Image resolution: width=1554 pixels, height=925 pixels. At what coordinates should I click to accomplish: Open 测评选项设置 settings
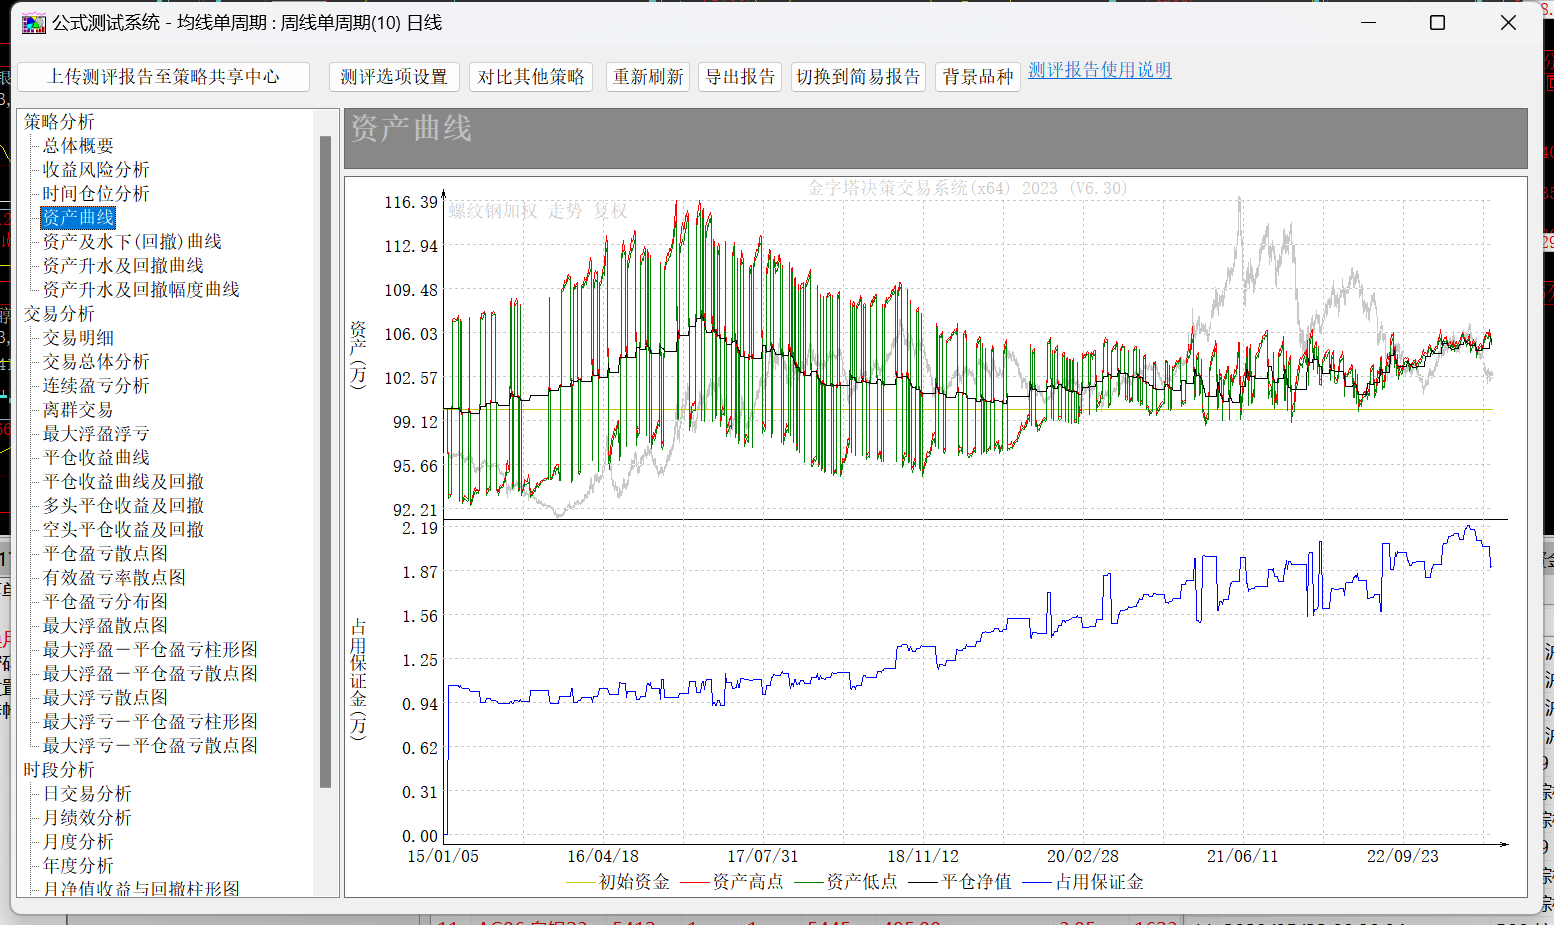(394, 77)
